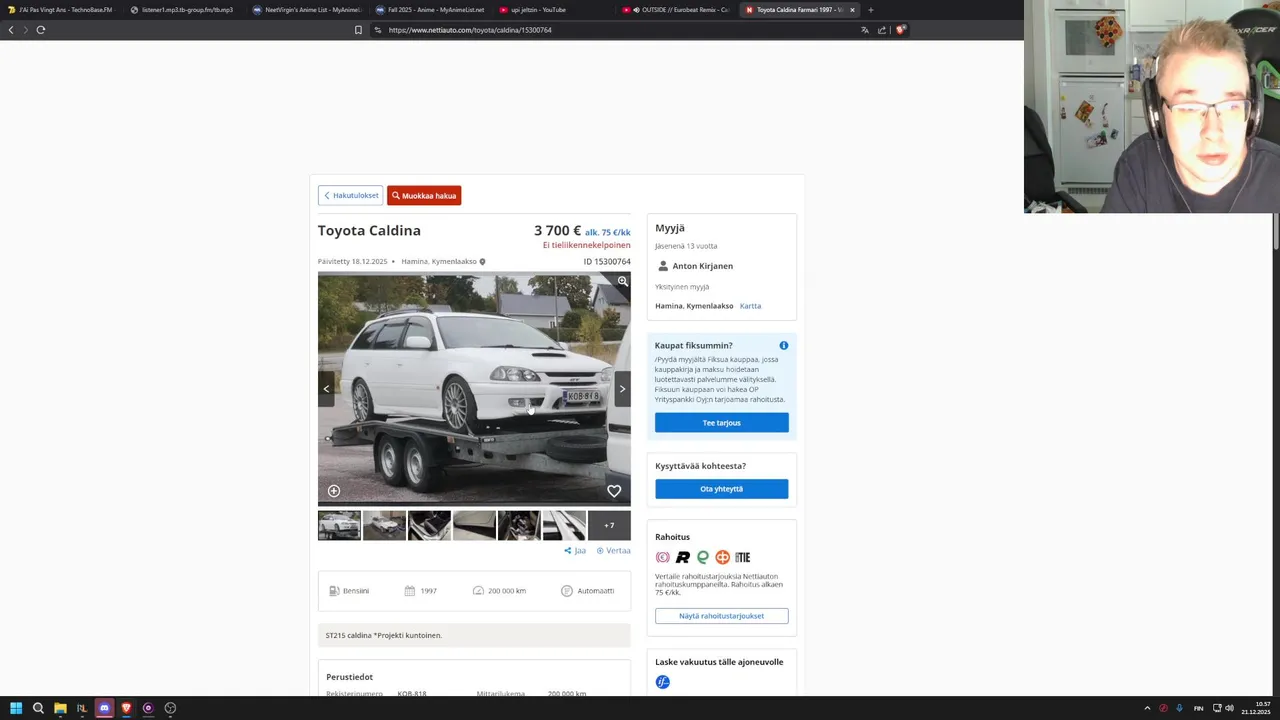Viewport: 1280px width, 720px height.
Task: Open the If insurance logo
Action: 662,682
